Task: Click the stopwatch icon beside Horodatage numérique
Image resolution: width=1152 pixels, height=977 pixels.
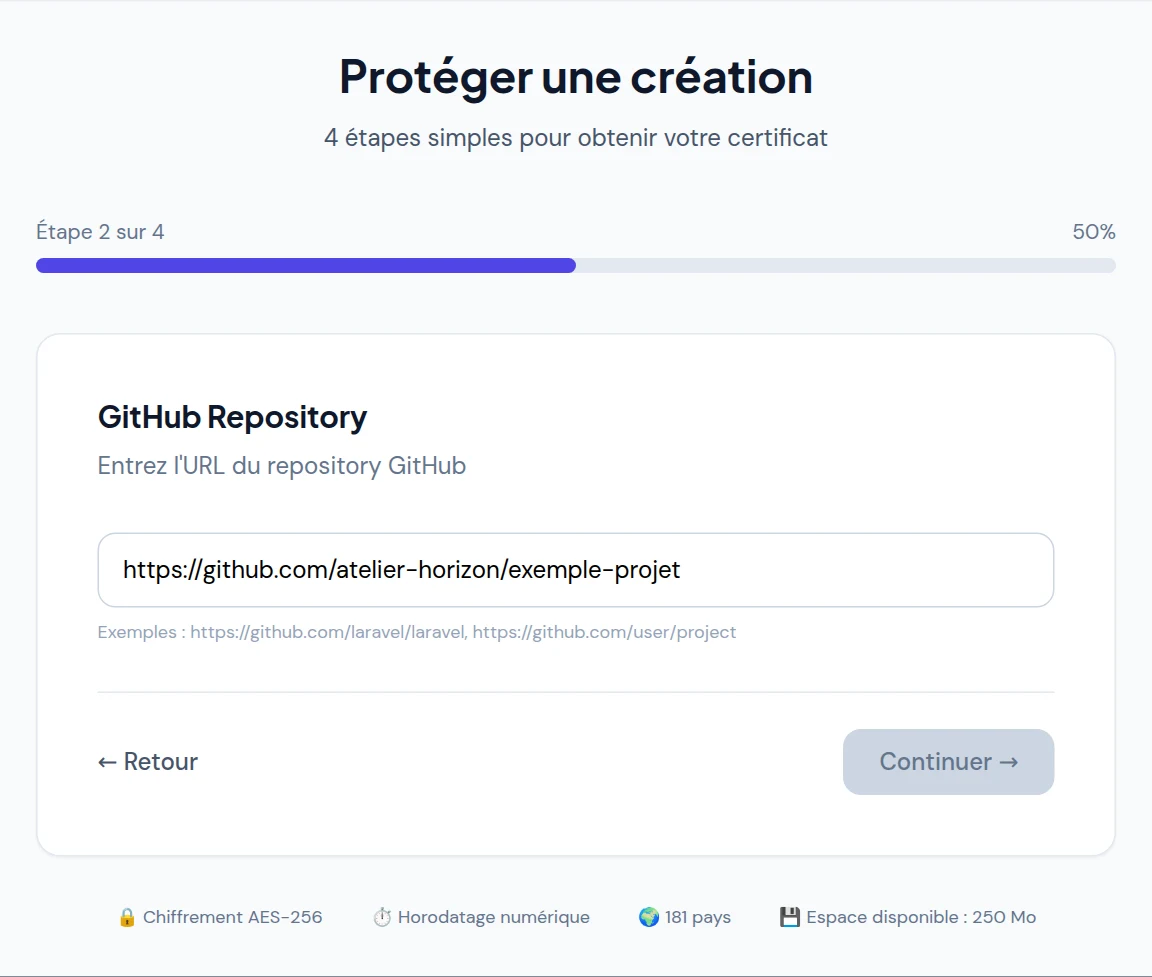Action: (382, 917)
